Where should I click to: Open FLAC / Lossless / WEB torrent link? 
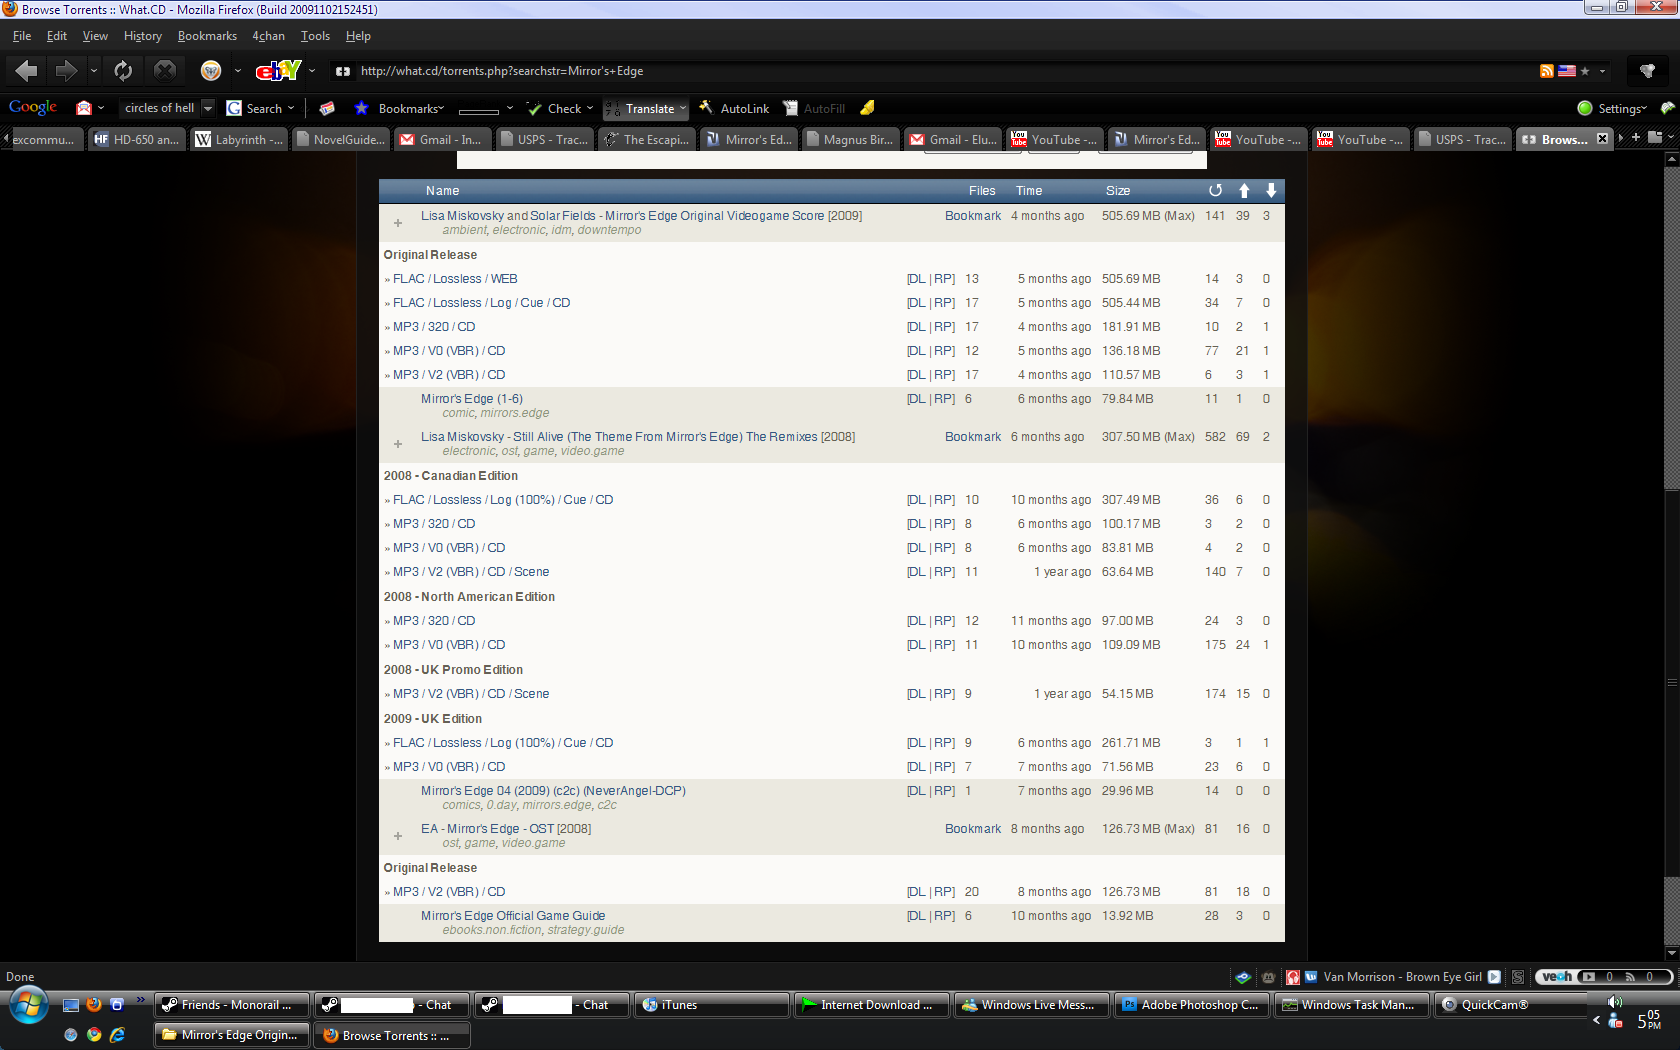455,279
